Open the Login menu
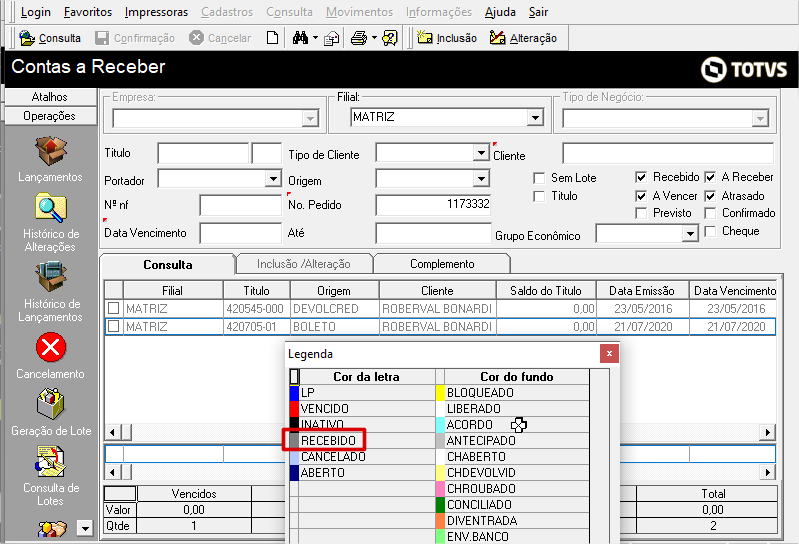Image resolution: width=799 pixels, height=544 pixels. pyautogui.click(x=35, y=12)
